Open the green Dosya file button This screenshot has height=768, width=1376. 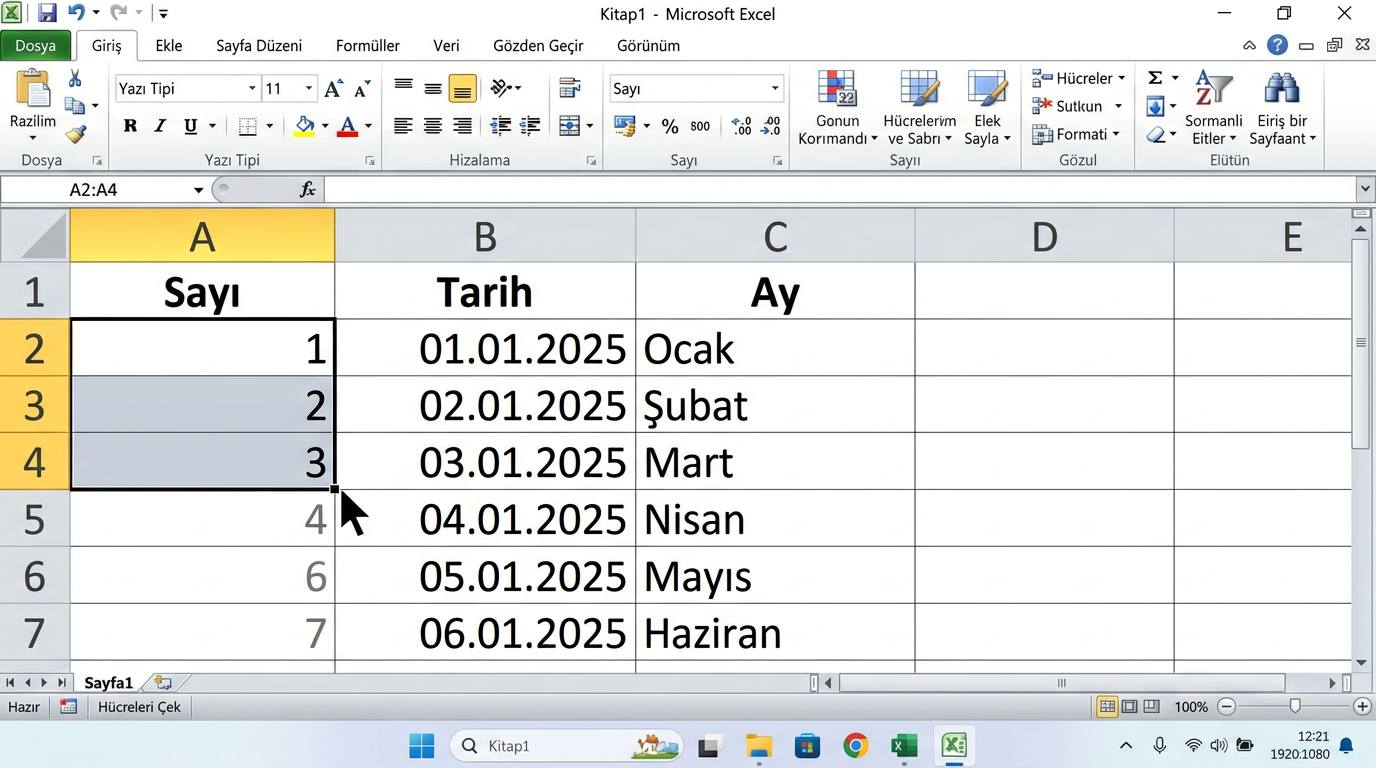[35, 46]
